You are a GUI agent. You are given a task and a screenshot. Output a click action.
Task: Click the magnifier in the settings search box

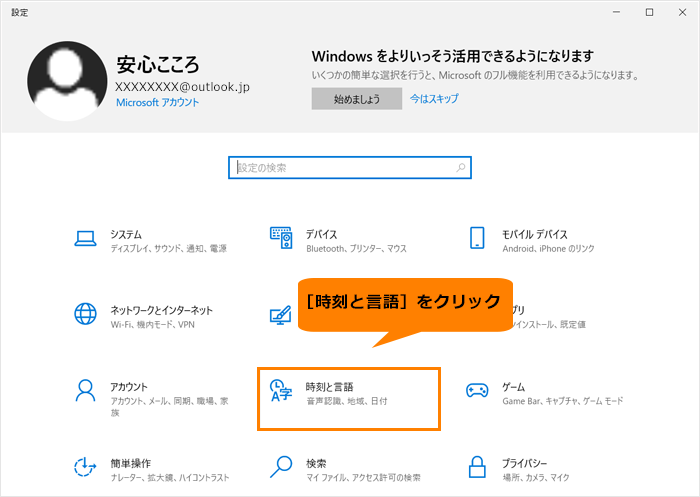pyautogui.click(x=461, y=168)
